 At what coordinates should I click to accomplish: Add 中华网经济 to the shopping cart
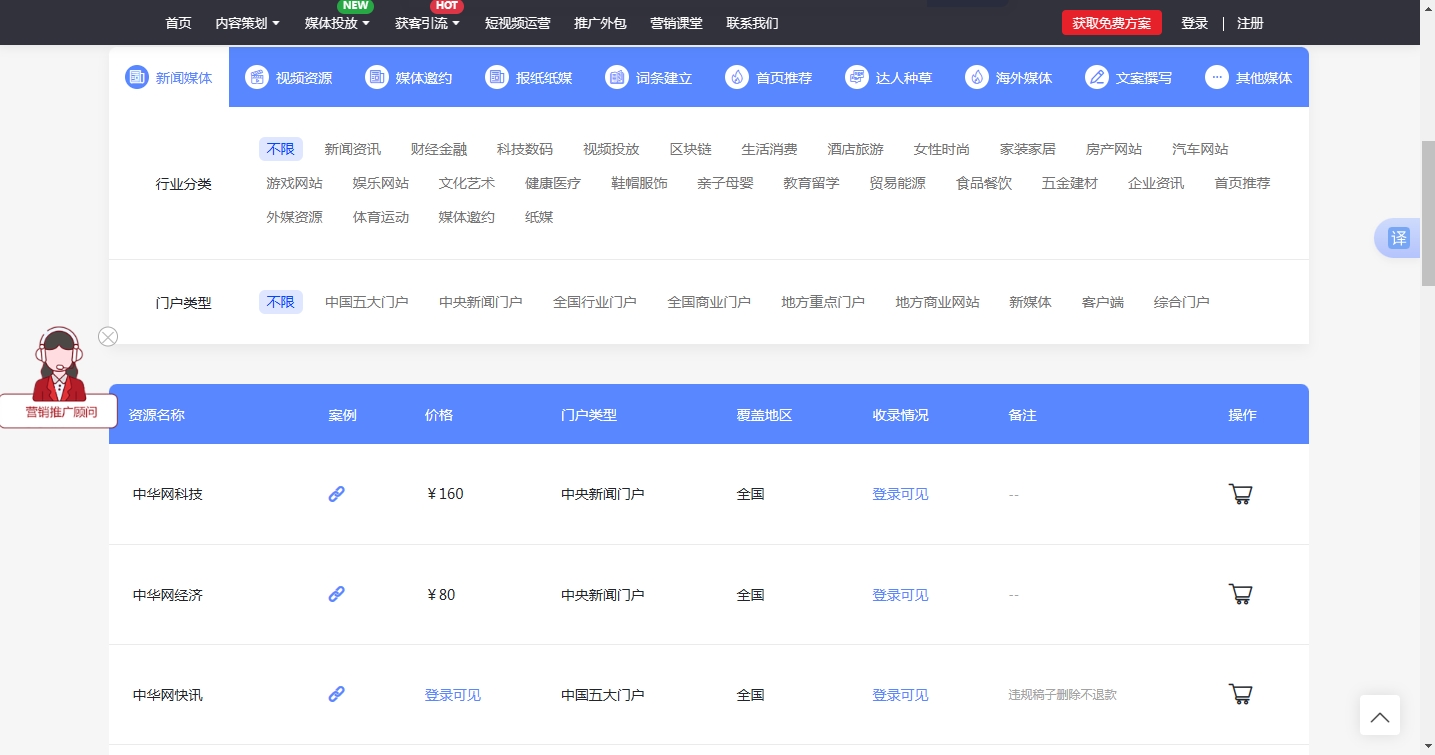[x=1240, y=594]
